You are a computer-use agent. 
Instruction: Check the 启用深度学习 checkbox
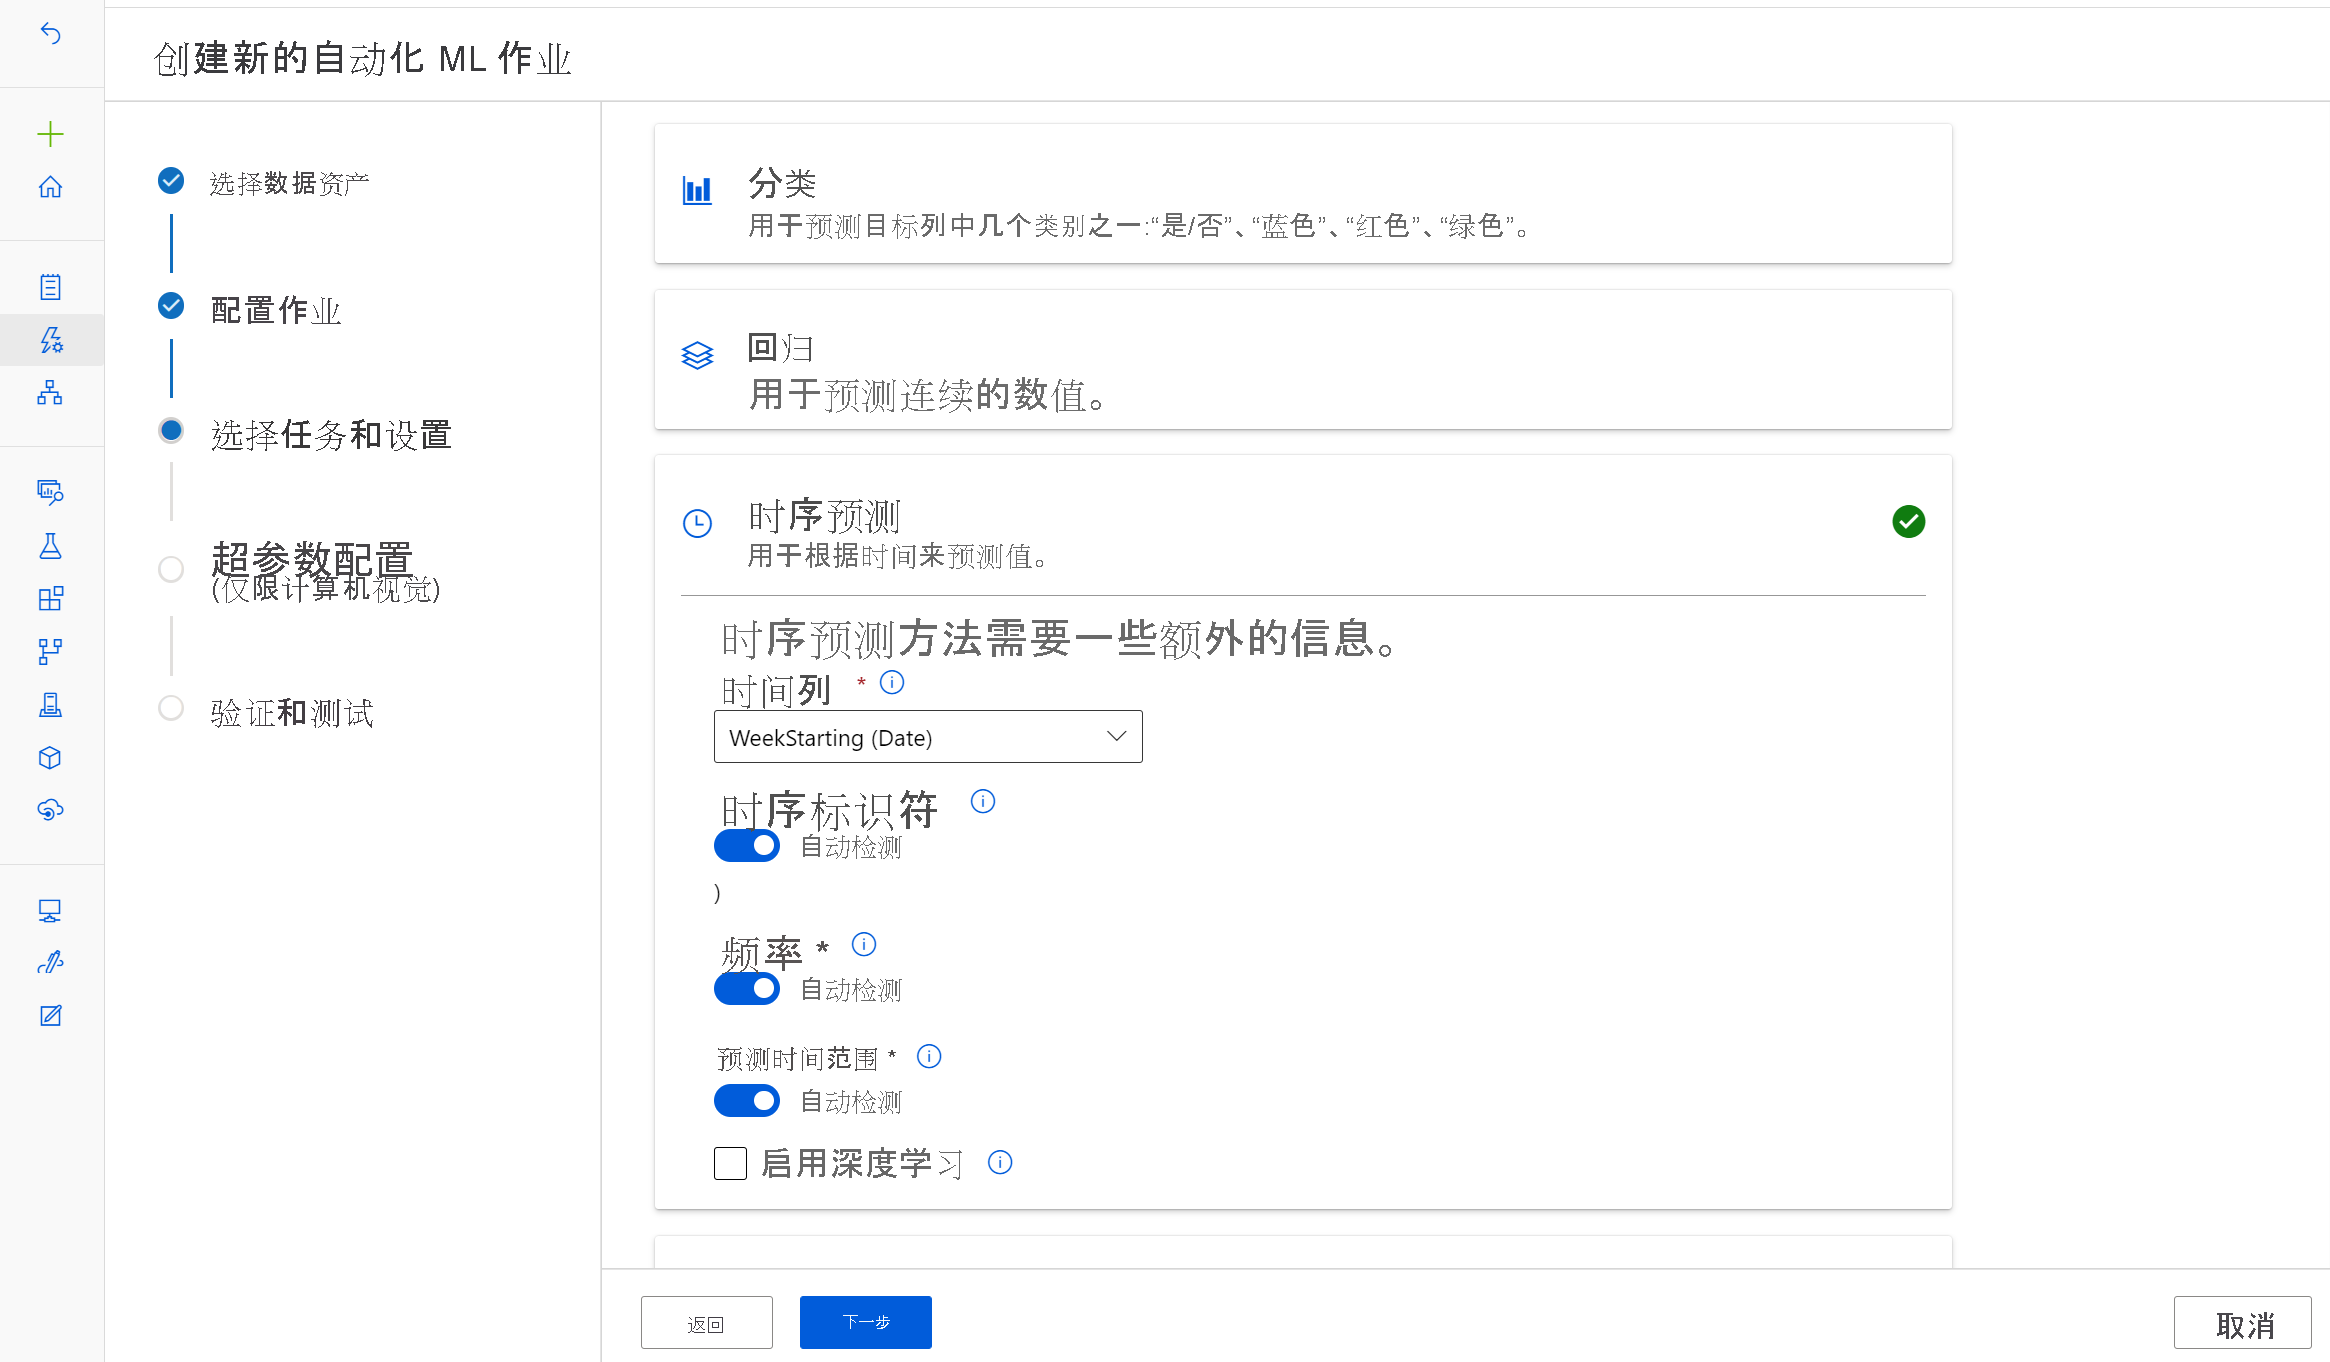[x=730, y=1163]
